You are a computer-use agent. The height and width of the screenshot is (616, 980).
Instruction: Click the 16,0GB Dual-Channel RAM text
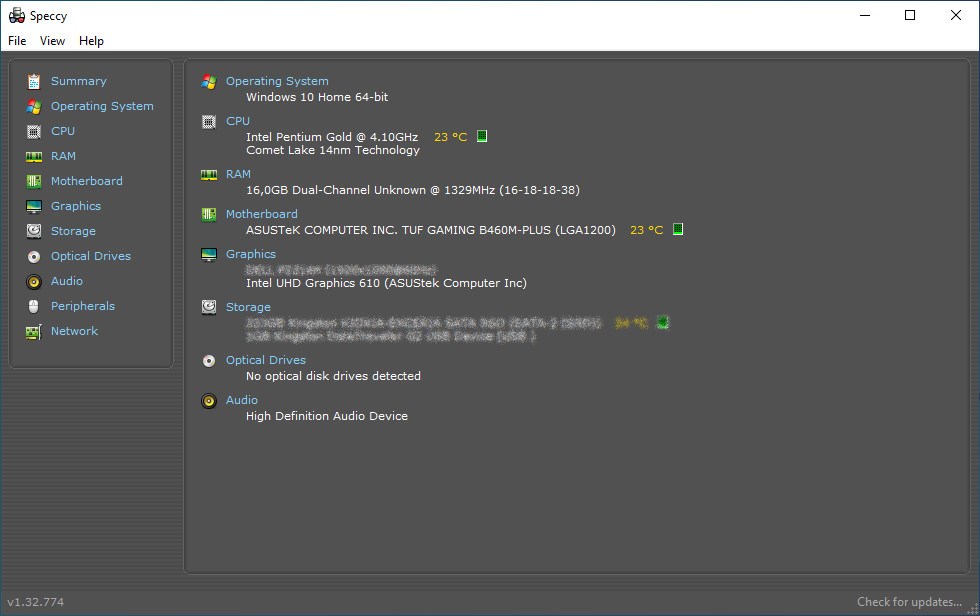click(412, 190)
